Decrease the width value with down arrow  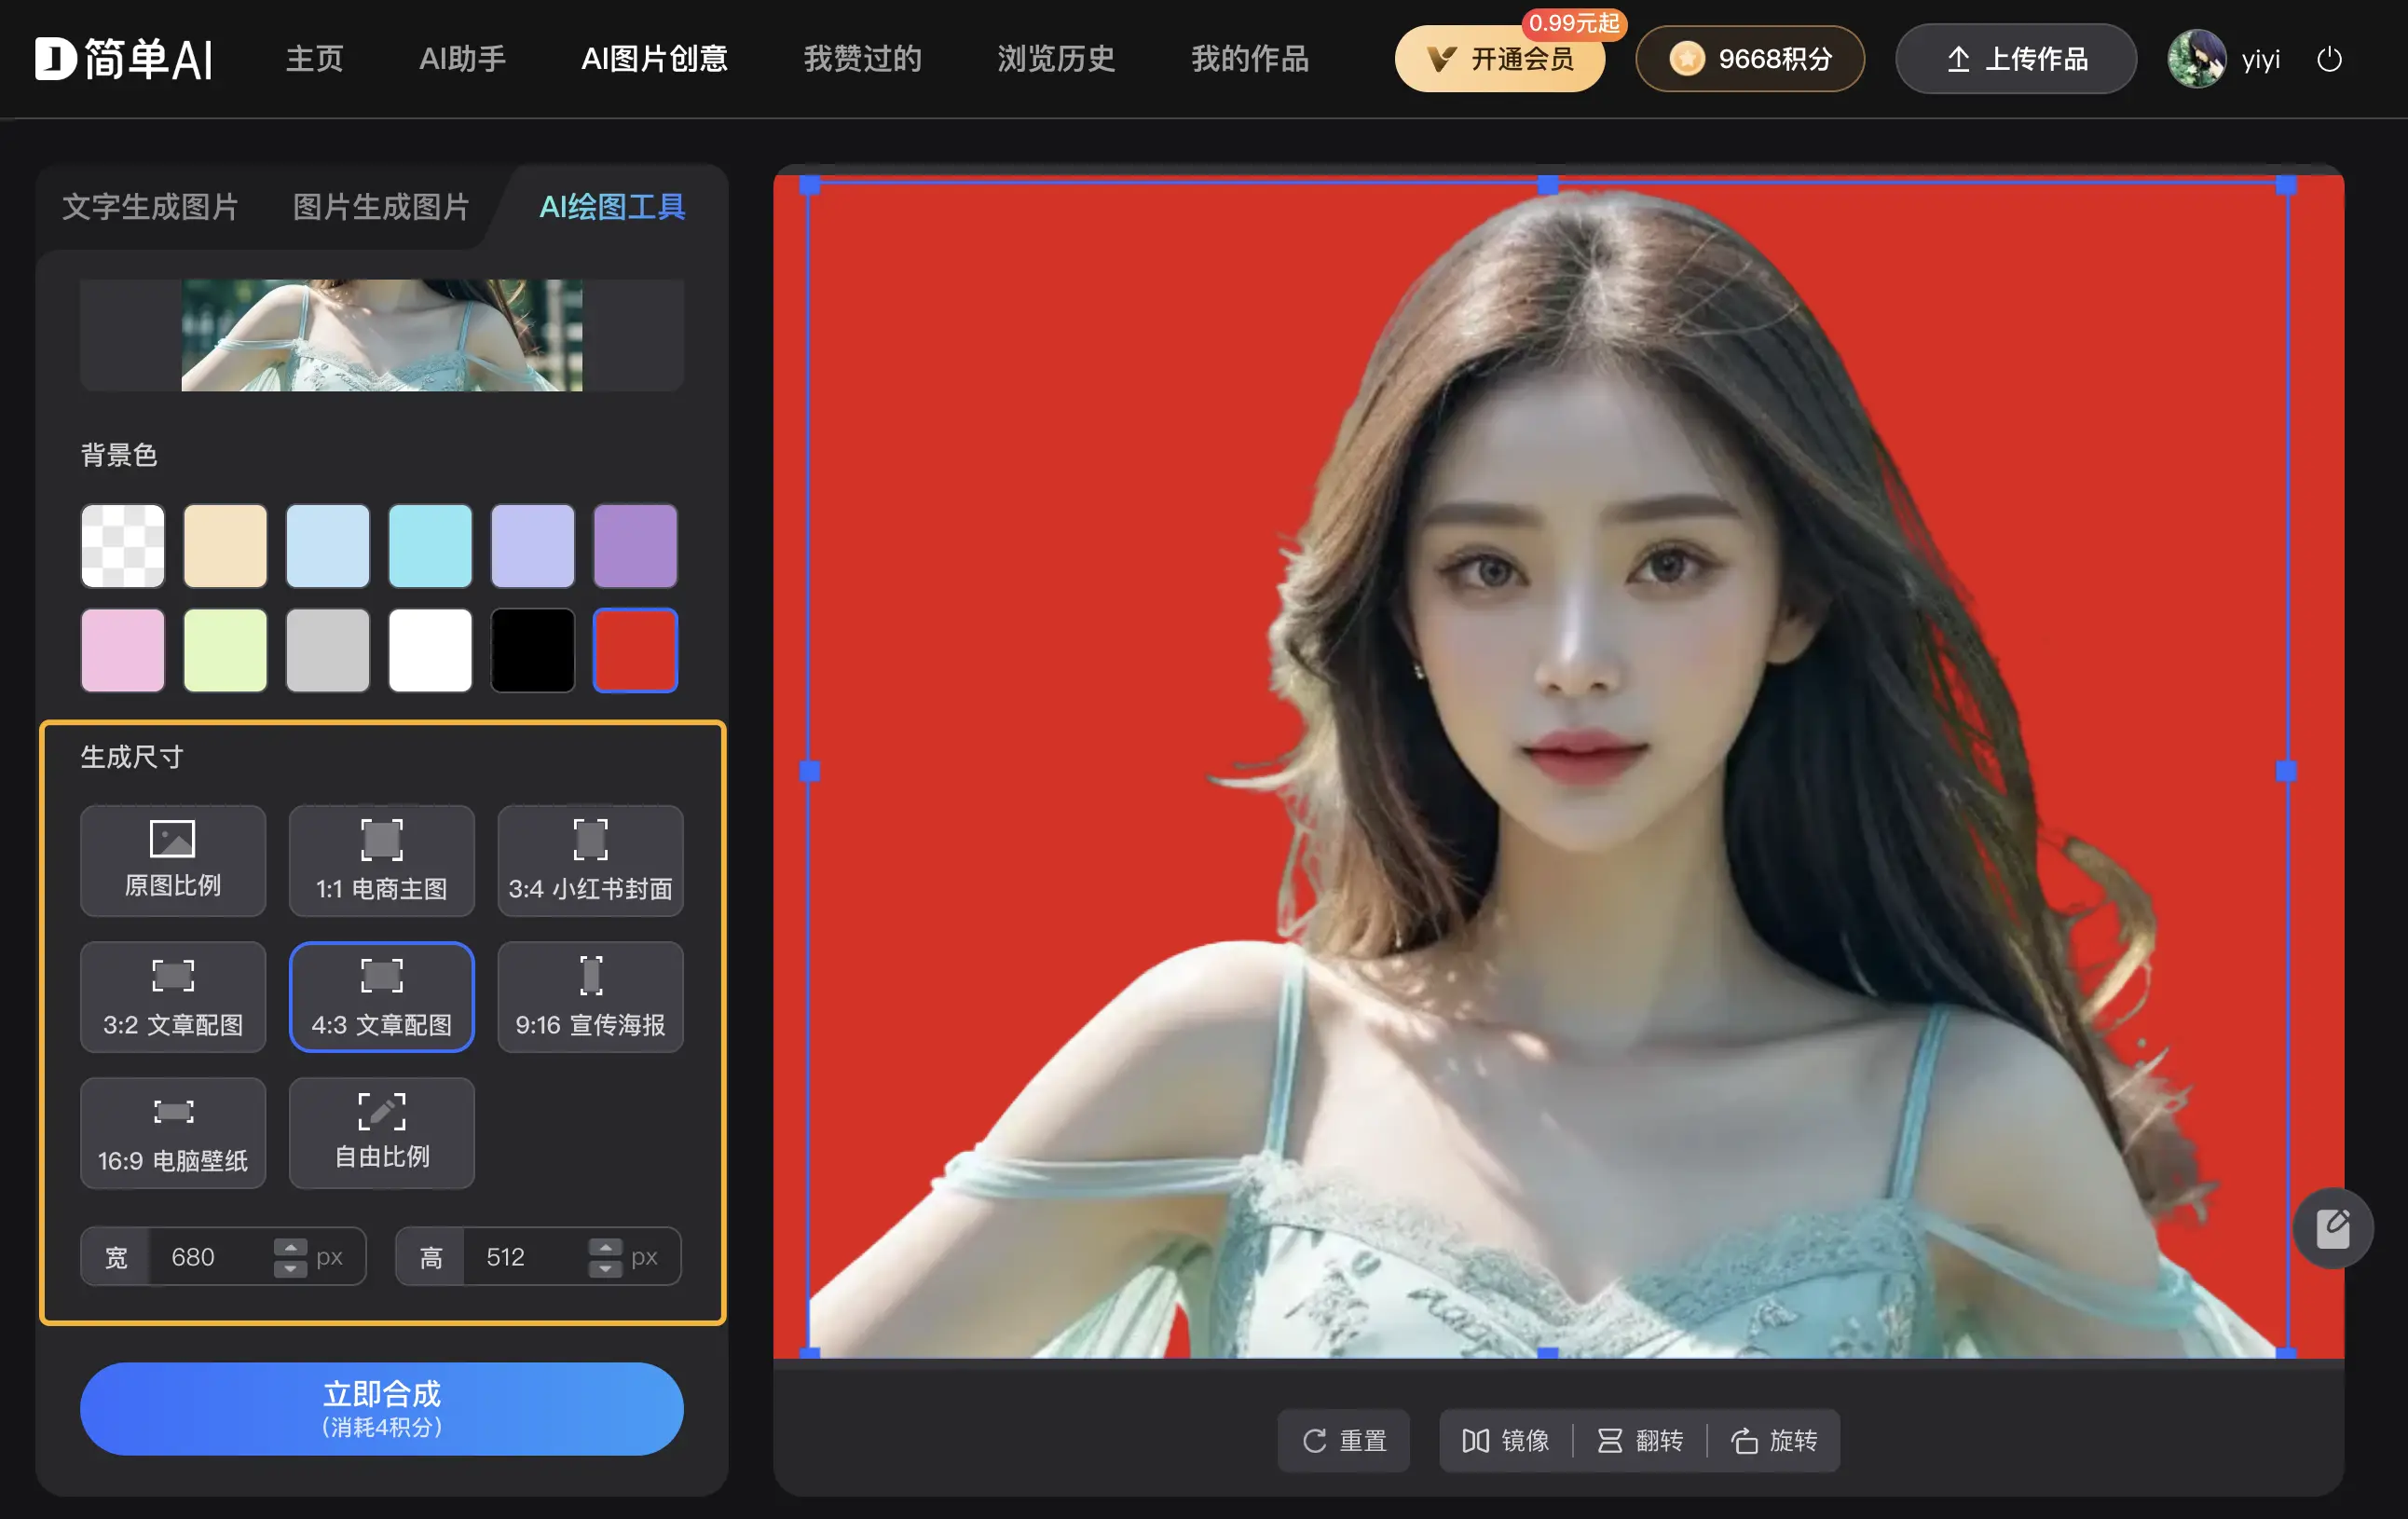coord(290,1268)
